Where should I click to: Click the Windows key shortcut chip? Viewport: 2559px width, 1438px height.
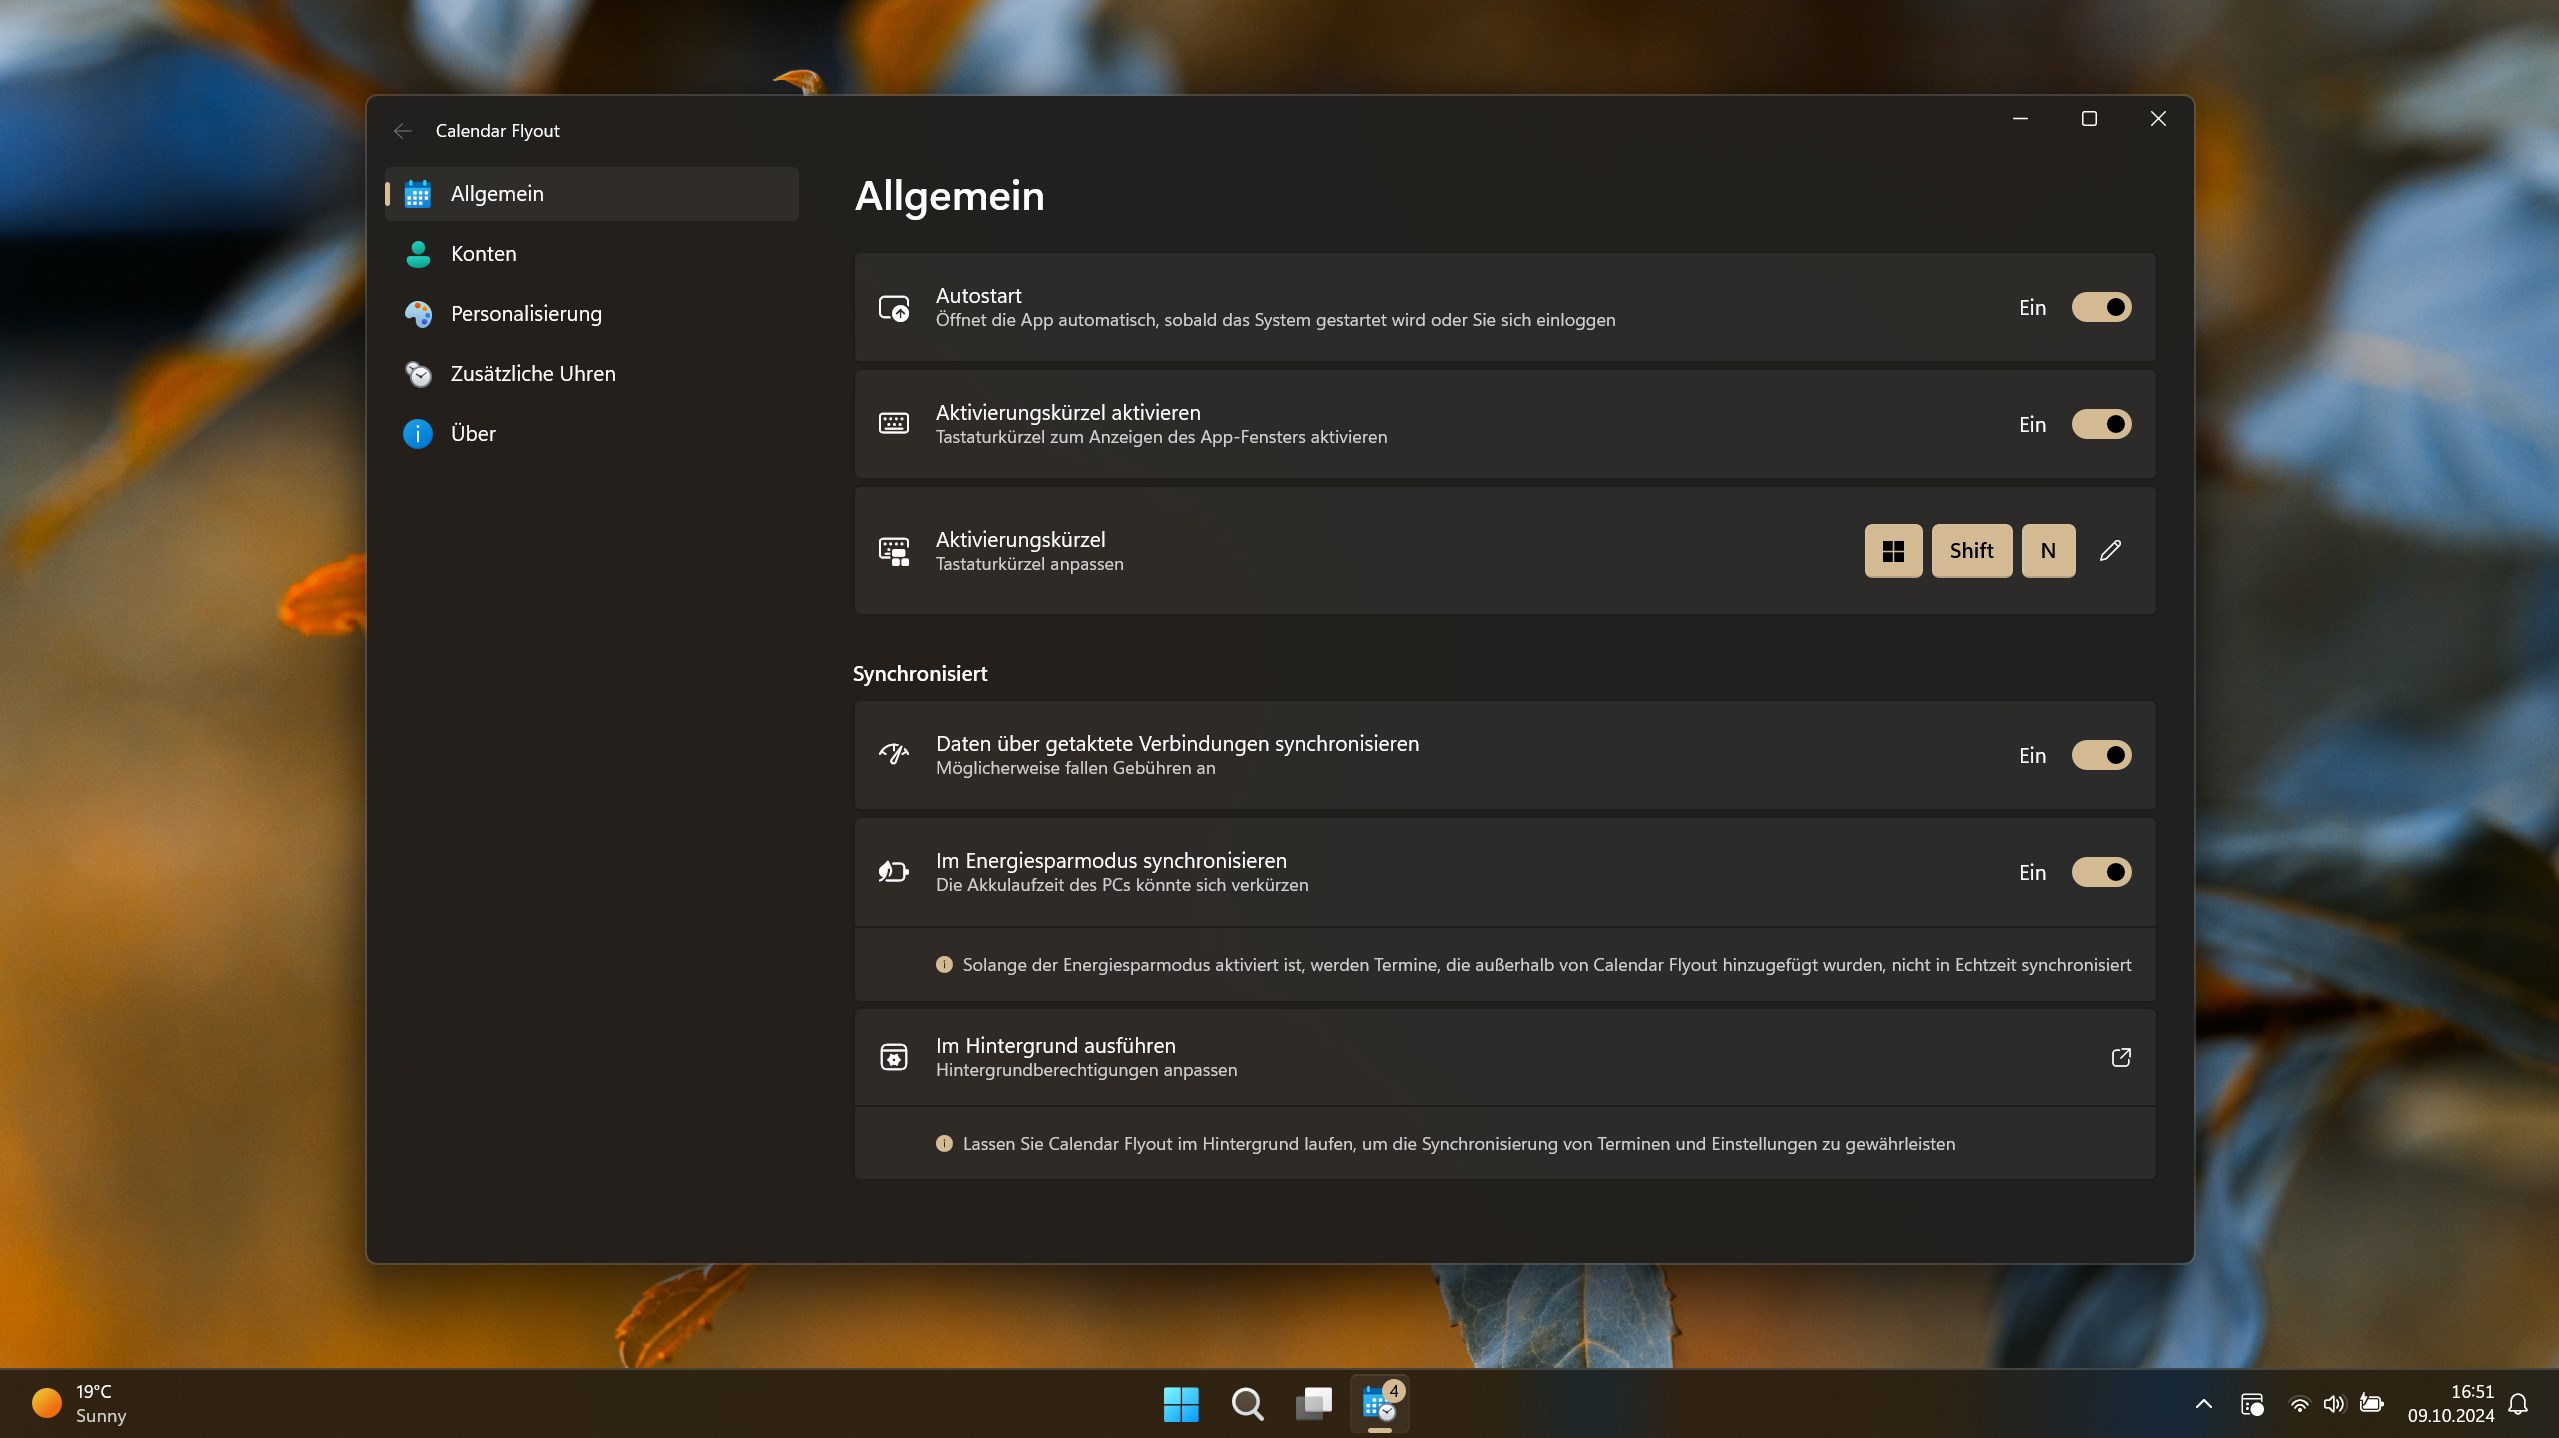coord(1893,551)
